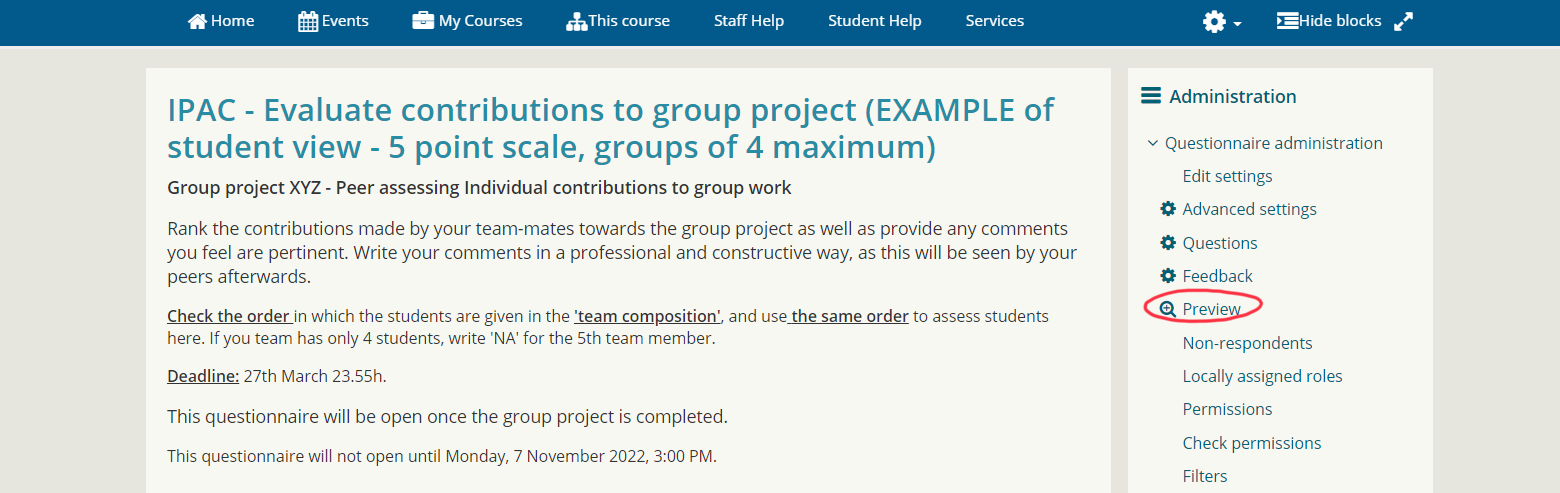The height and width of the screenshot is (493, 1560).
Task: Click the fullscreen expand arrows icon
Action: click(x=1404, y=21)
